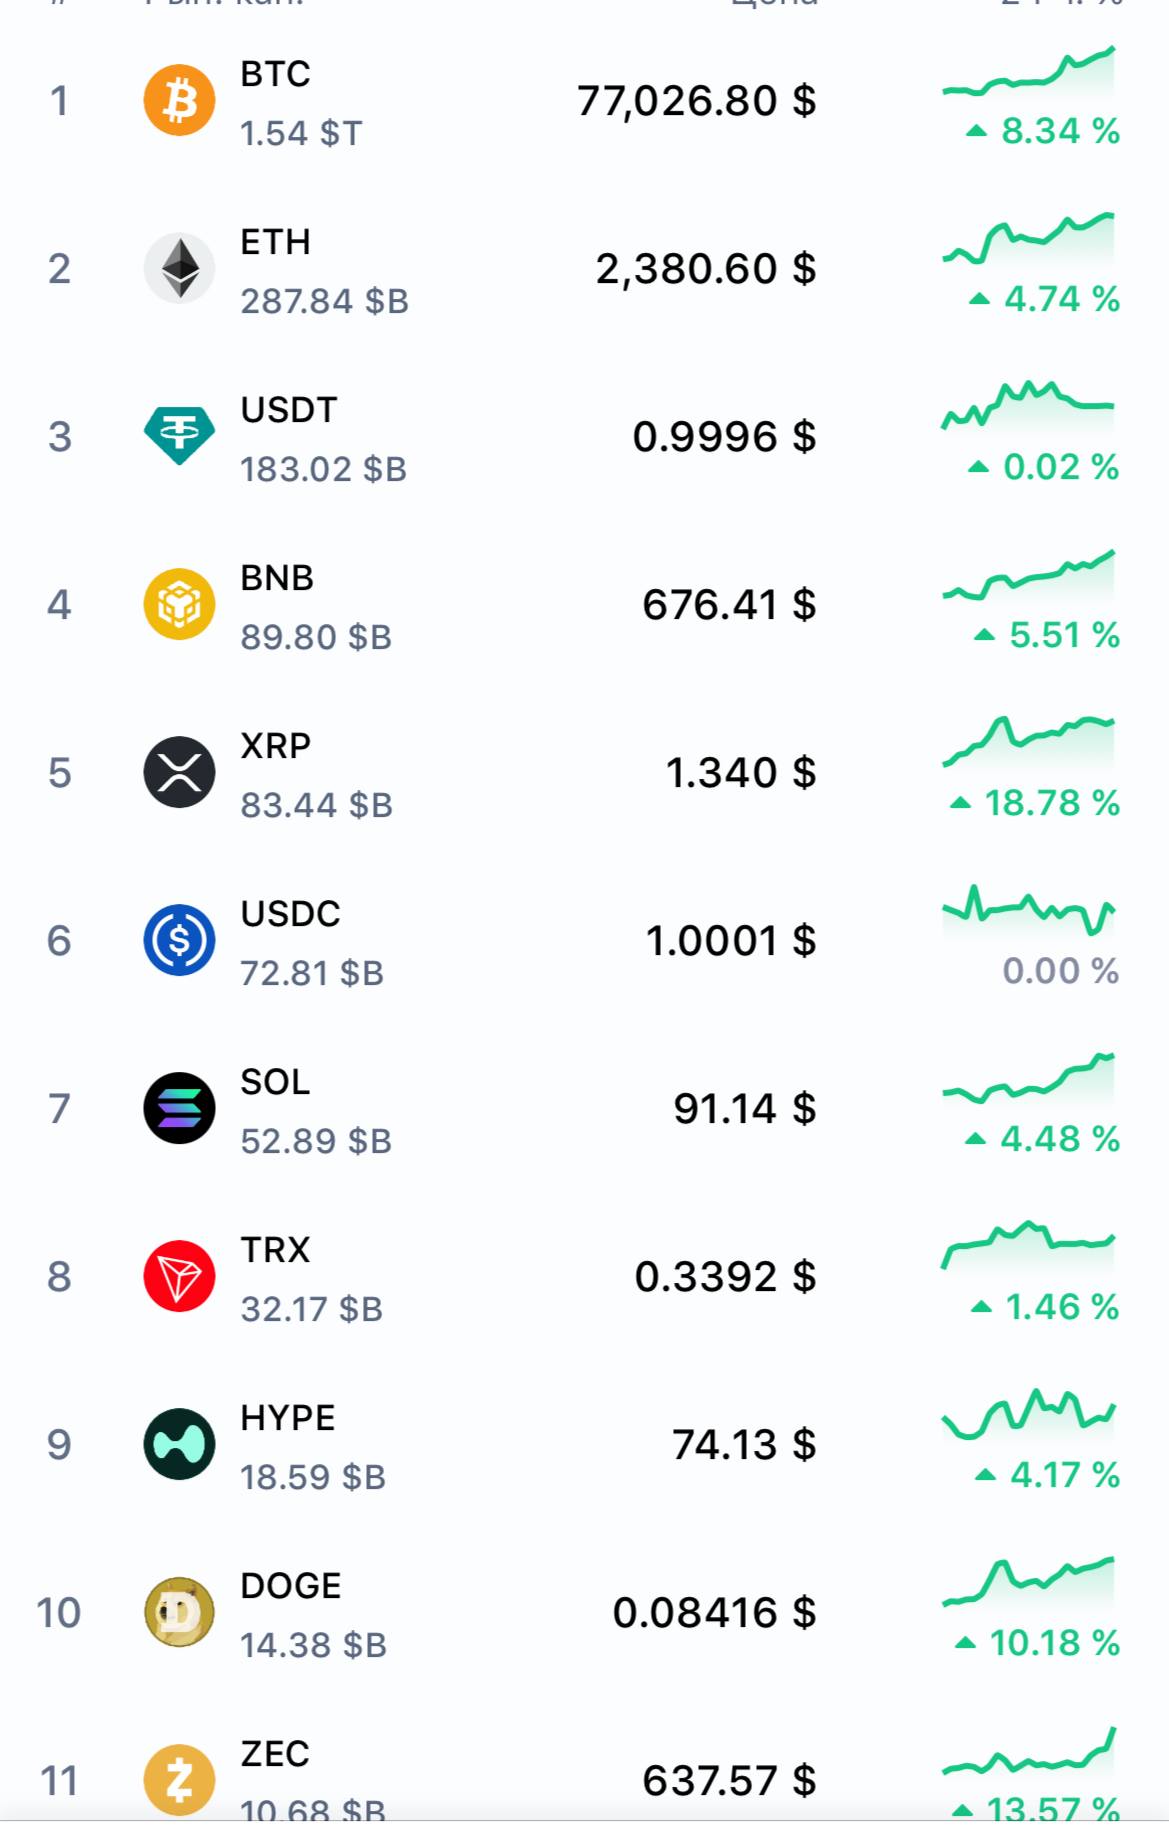
Task: Tap the Bitcoin BTC coin icon
Action: click(179, 100)
